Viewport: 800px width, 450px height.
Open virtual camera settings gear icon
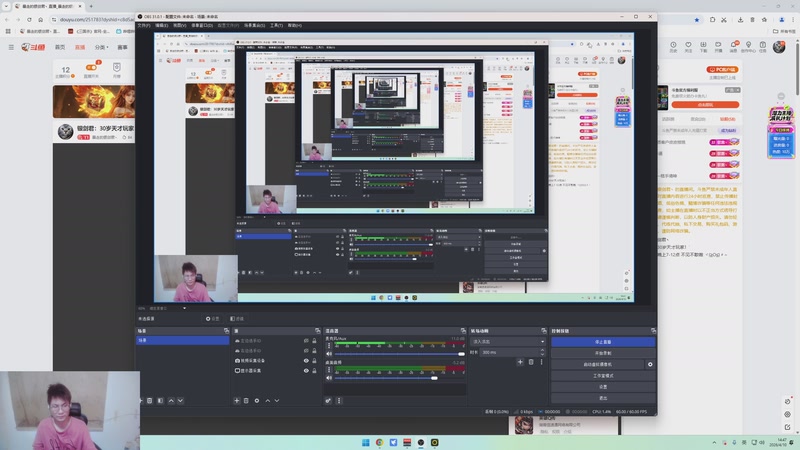coord(650,364)
